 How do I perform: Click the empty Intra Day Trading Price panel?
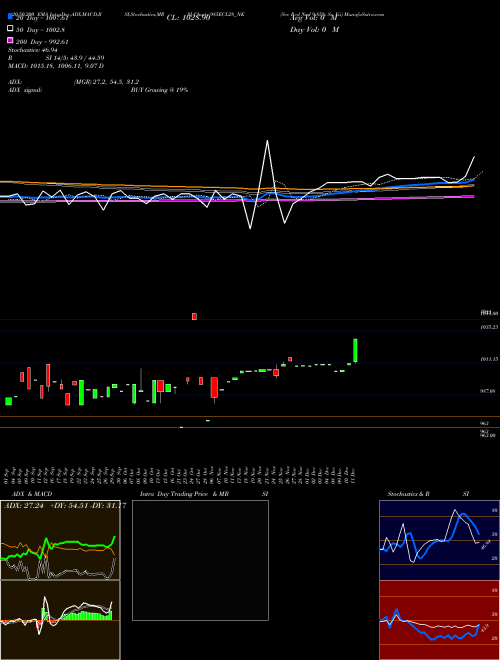pyautogui.click(x=200, y=560)
